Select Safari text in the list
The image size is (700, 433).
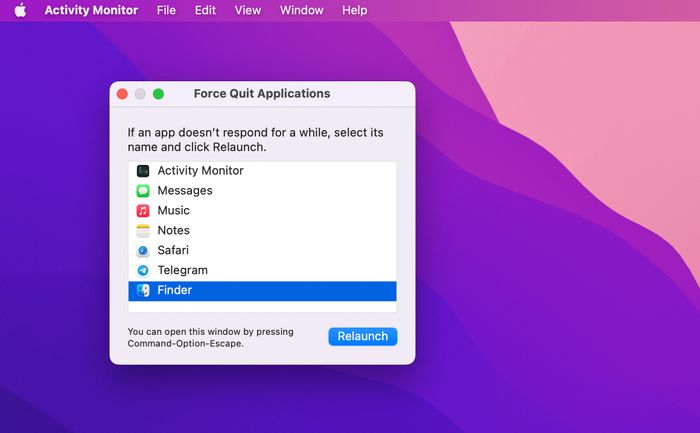tap(173, 250)
